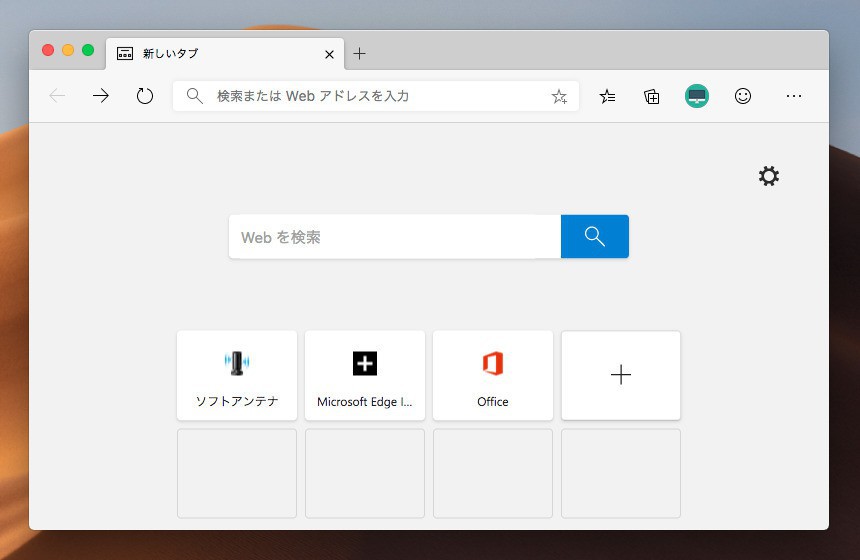Click the blue web search button
Viewport: 860px width, 560px height.
pyautogui.click(x=595, y=237)
